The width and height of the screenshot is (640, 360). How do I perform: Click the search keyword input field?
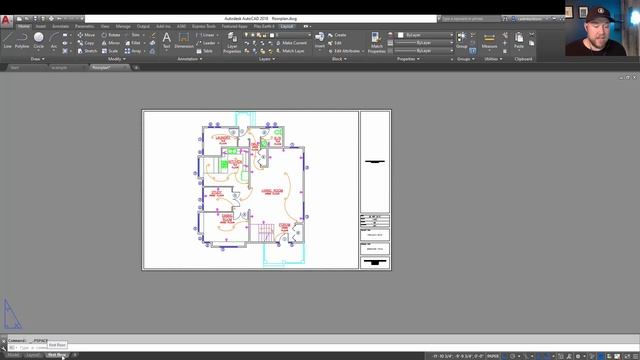click(470, 19)
